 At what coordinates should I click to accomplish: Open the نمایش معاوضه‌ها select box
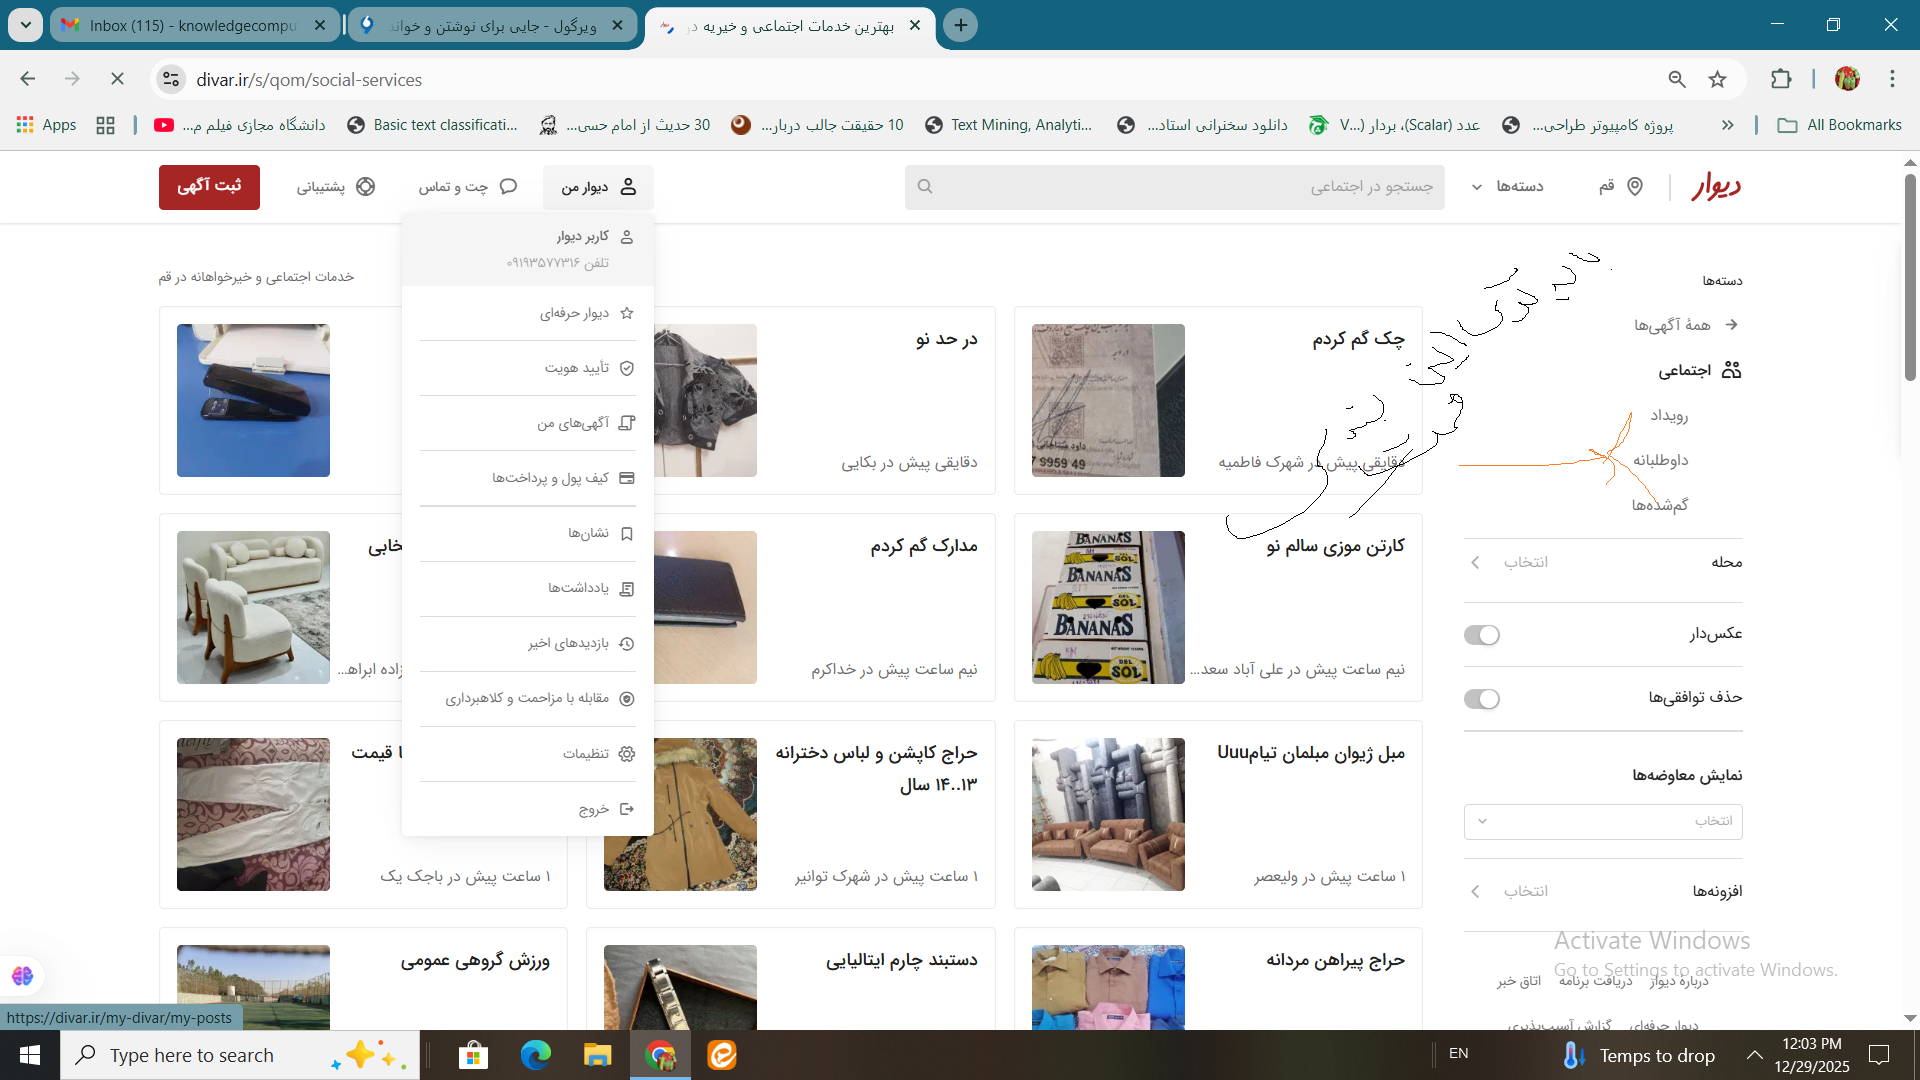tap(1602, 821)
